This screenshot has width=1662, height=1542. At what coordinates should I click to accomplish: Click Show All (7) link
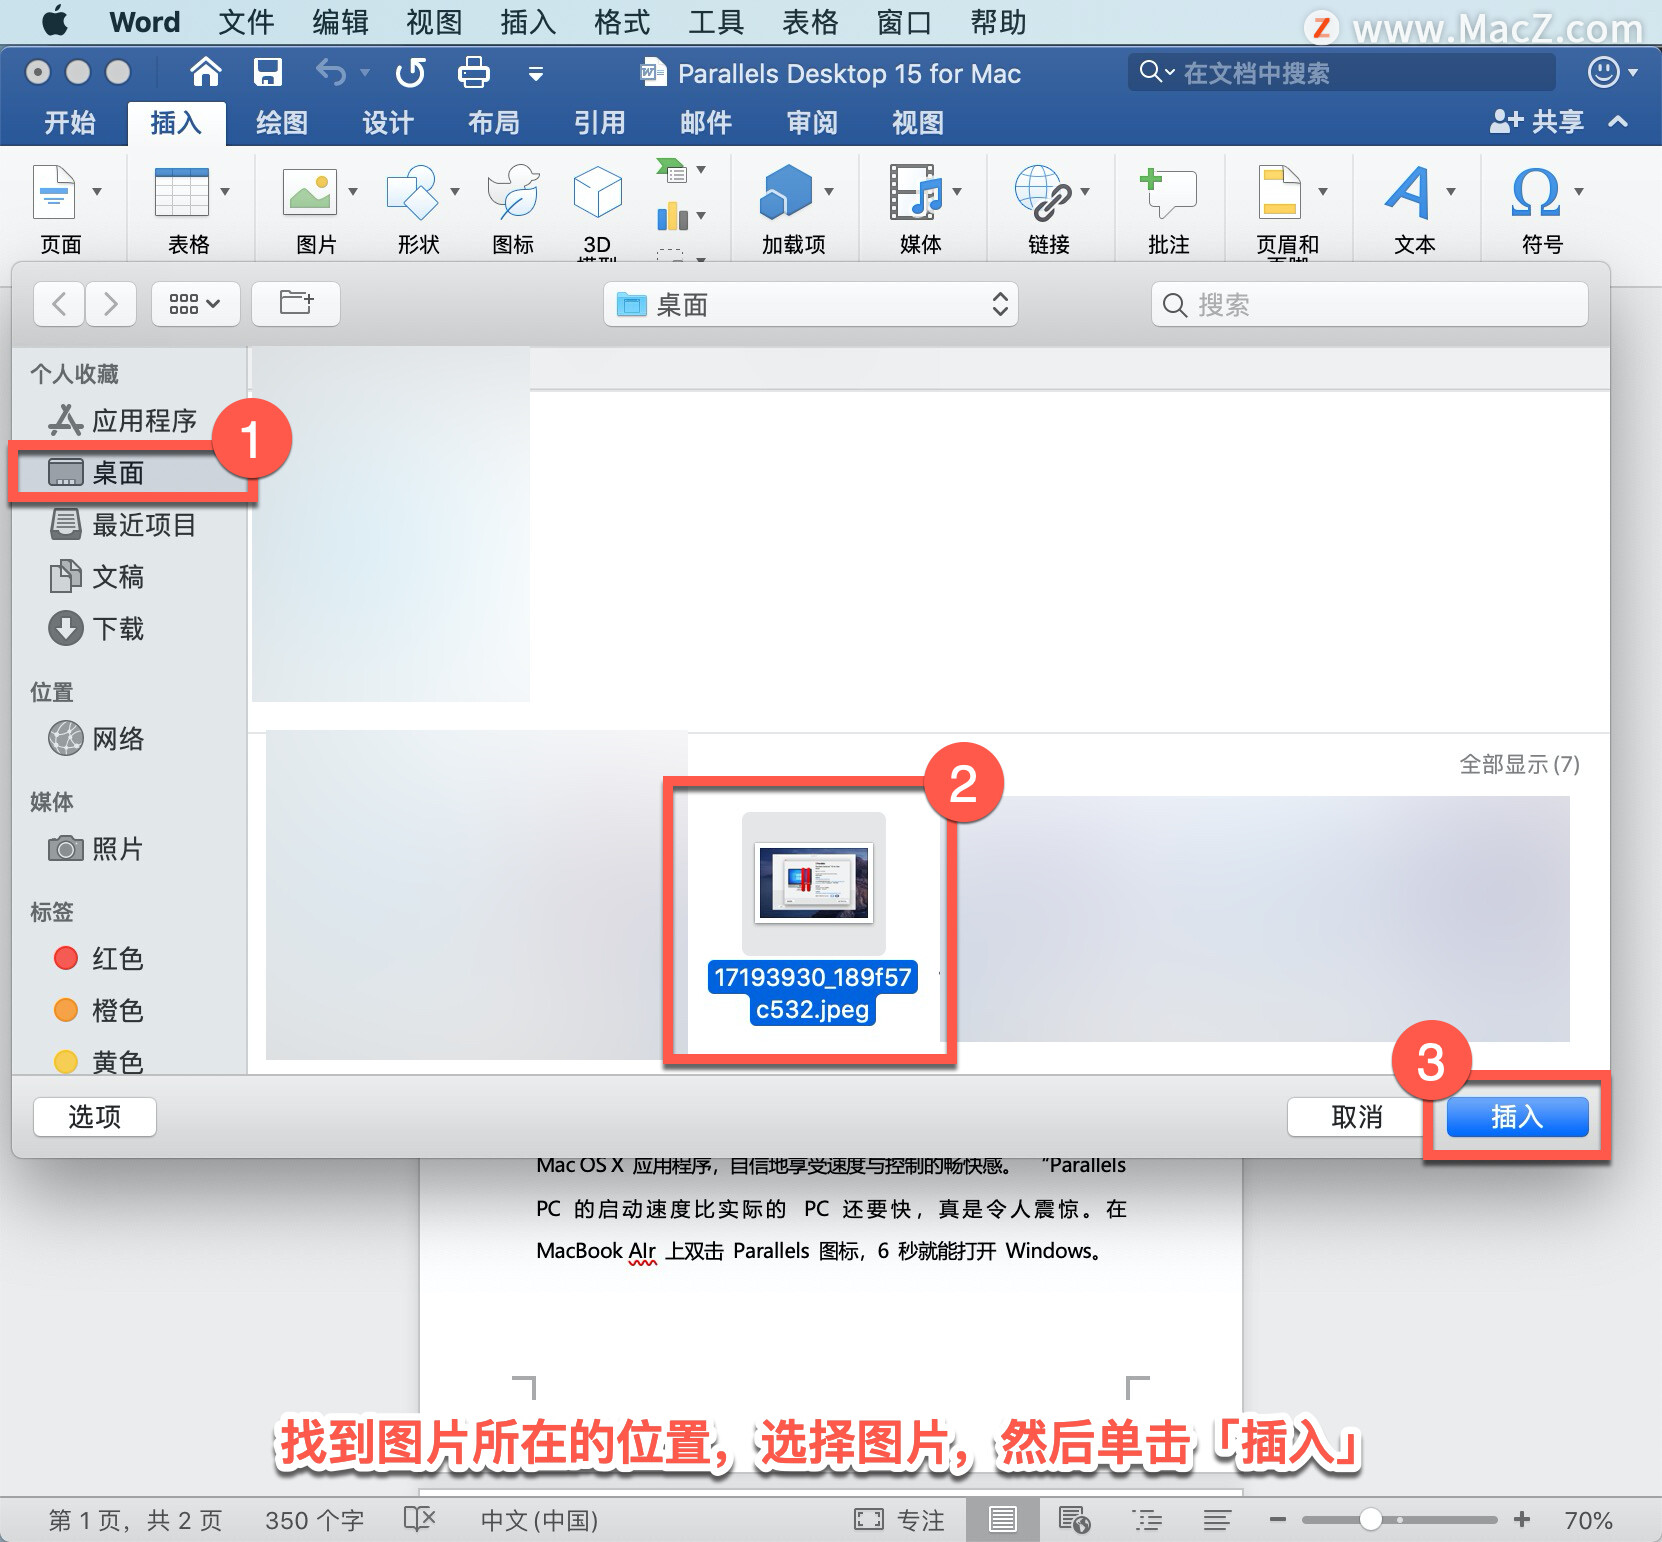1519,764
